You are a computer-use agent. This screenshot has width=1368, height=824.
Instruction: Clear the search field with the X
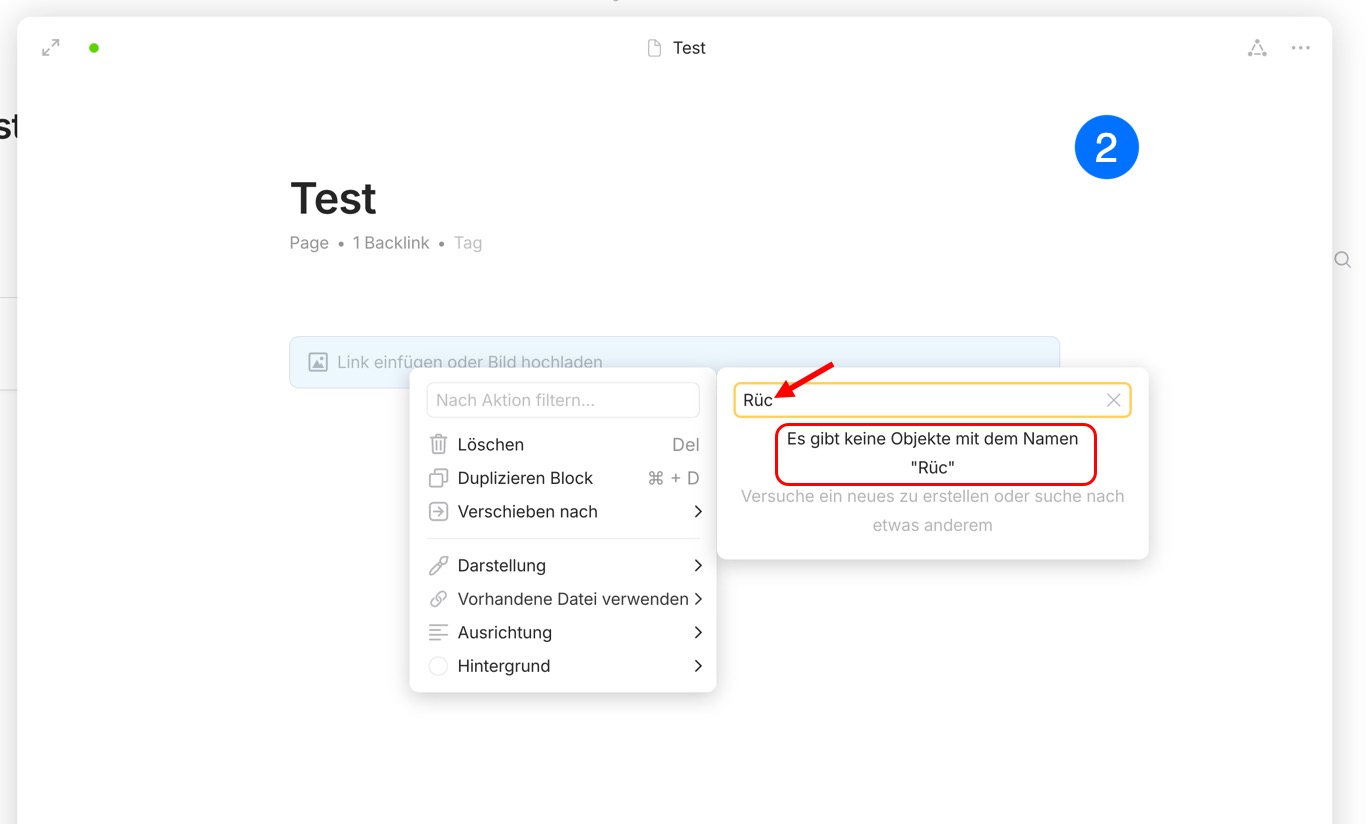(x=1113, y=400)
